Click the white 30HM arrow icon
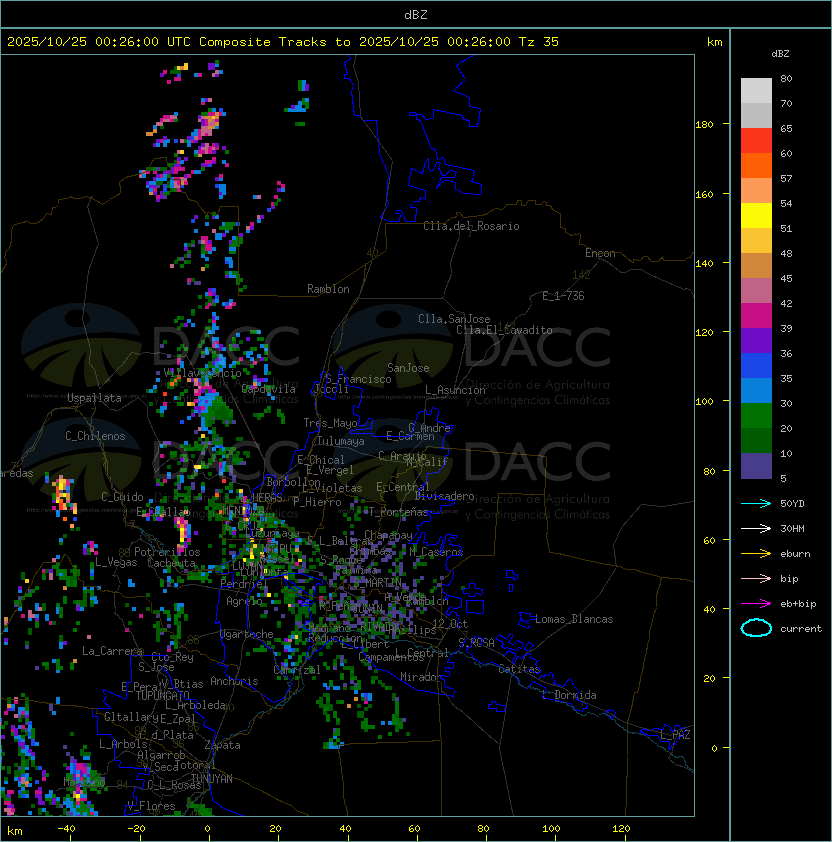Image resolution: width=832 pixels, height=842 pixels. (x=756, y=528)
